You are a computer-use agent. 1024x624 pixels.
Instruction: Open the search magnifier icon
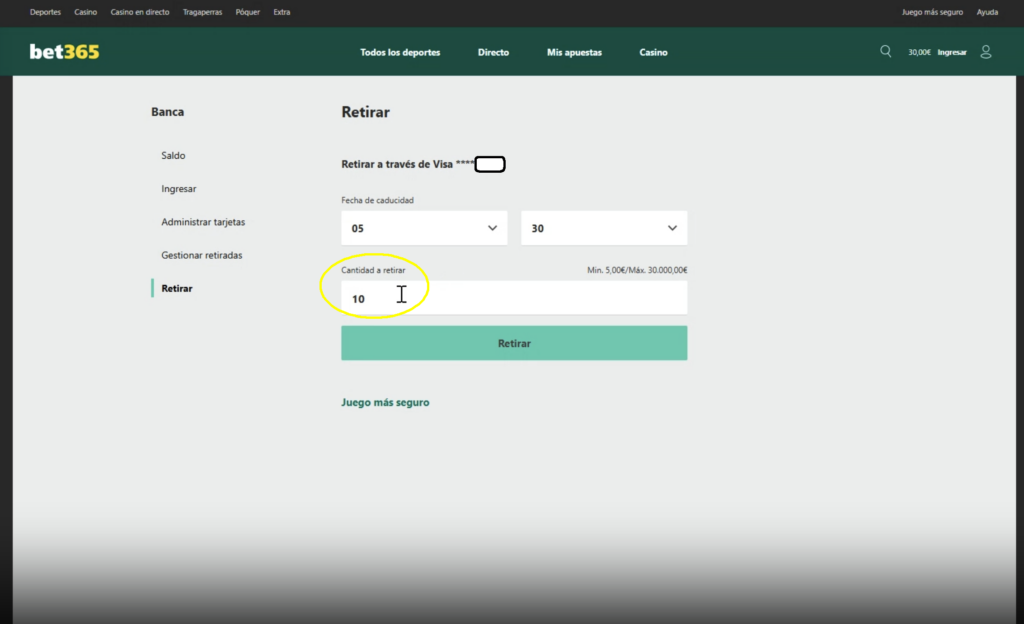[886, 52]
